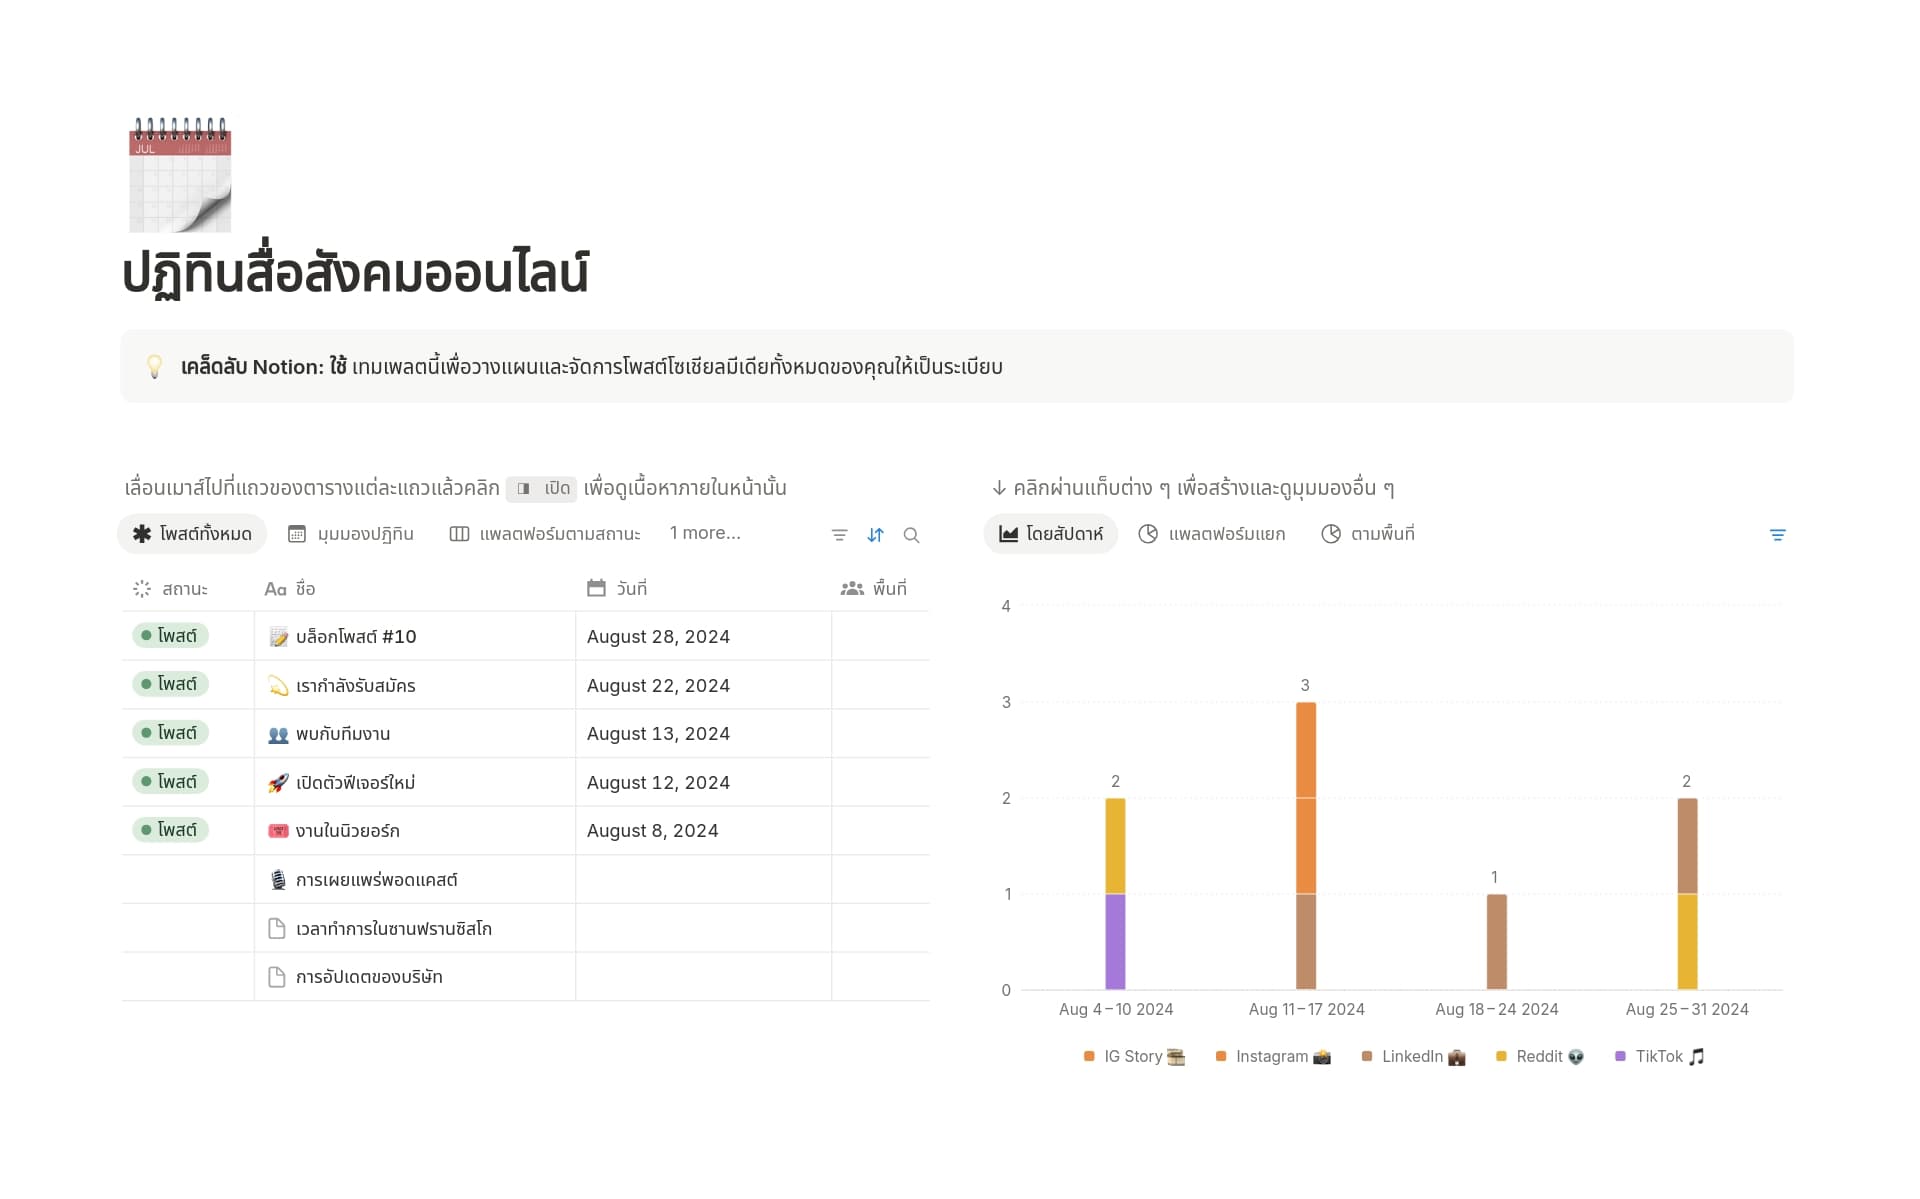The width and height of the screenshot is (1920, 1199).
Task: Select the status spinner icon in the สถานะ column
Action: [141, 588]
